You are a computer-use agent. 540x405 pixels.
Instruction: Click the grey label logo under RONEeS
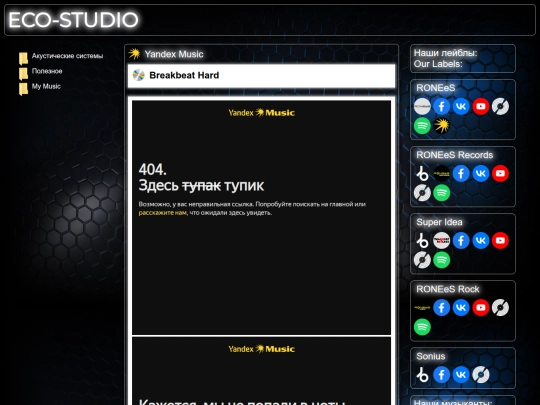[x=422, y=106]
